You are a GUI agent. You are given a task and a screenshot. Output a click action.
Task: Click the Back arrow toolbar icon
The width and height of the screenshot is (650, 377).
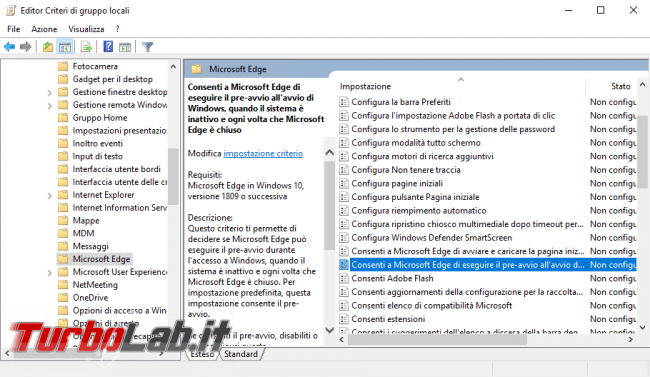(x=9, y=47)
